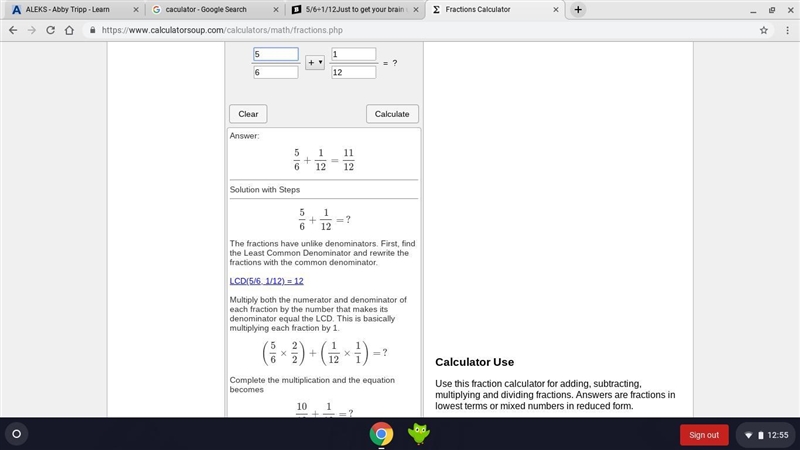Click the Clear button

tap(248, 114)
